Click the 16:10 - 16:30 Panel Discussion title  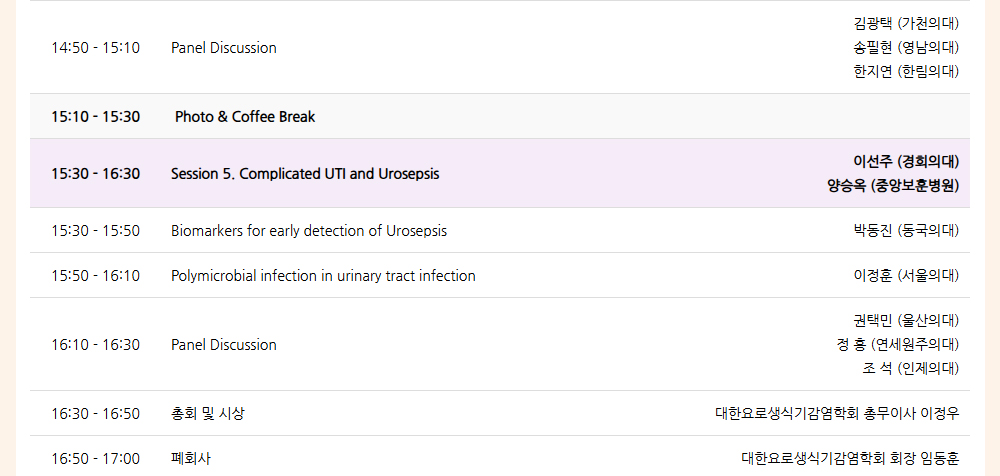tap(224, 345)
